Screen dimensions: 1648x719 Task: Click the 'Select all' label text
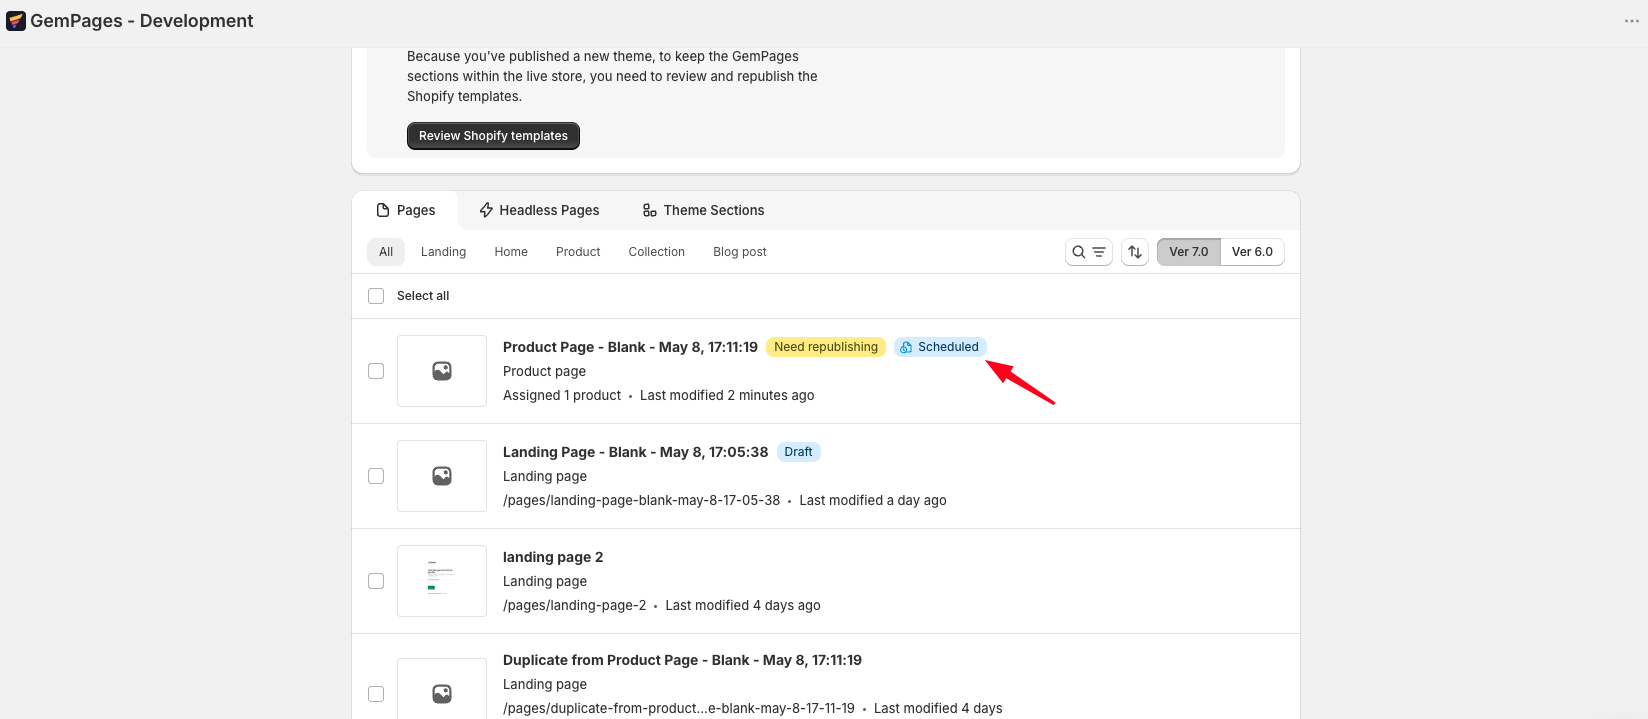coord(423,296)
